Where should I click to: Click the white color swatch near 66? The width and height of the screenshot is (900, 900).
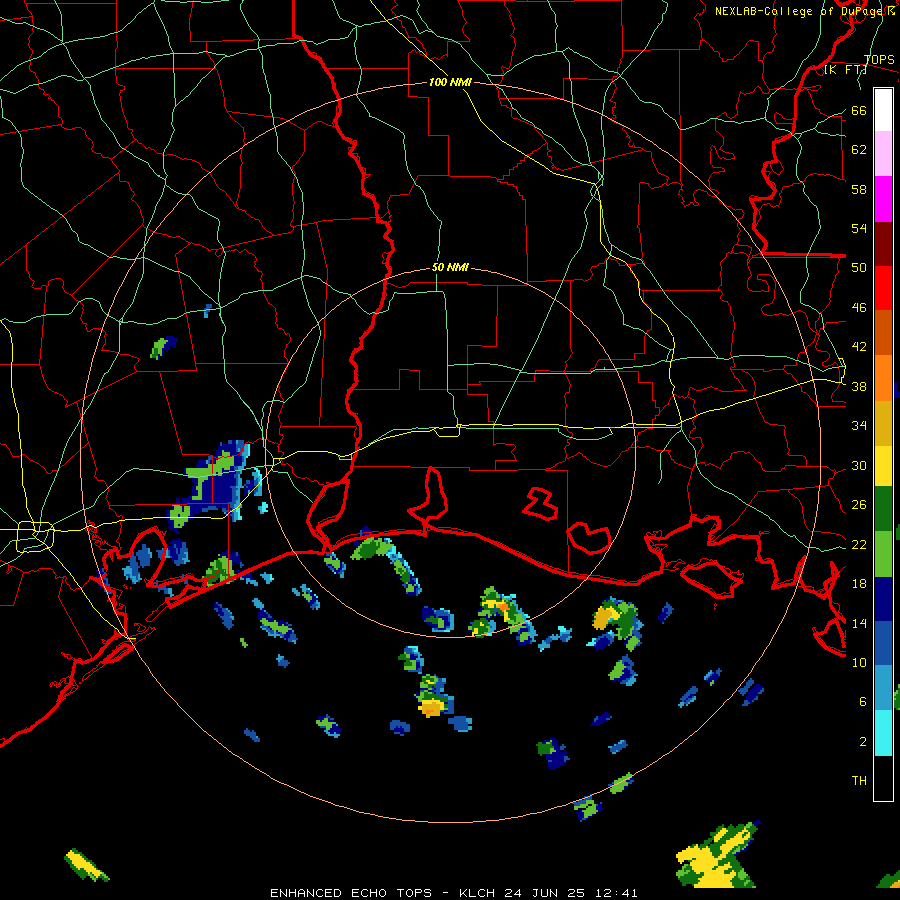883,110
